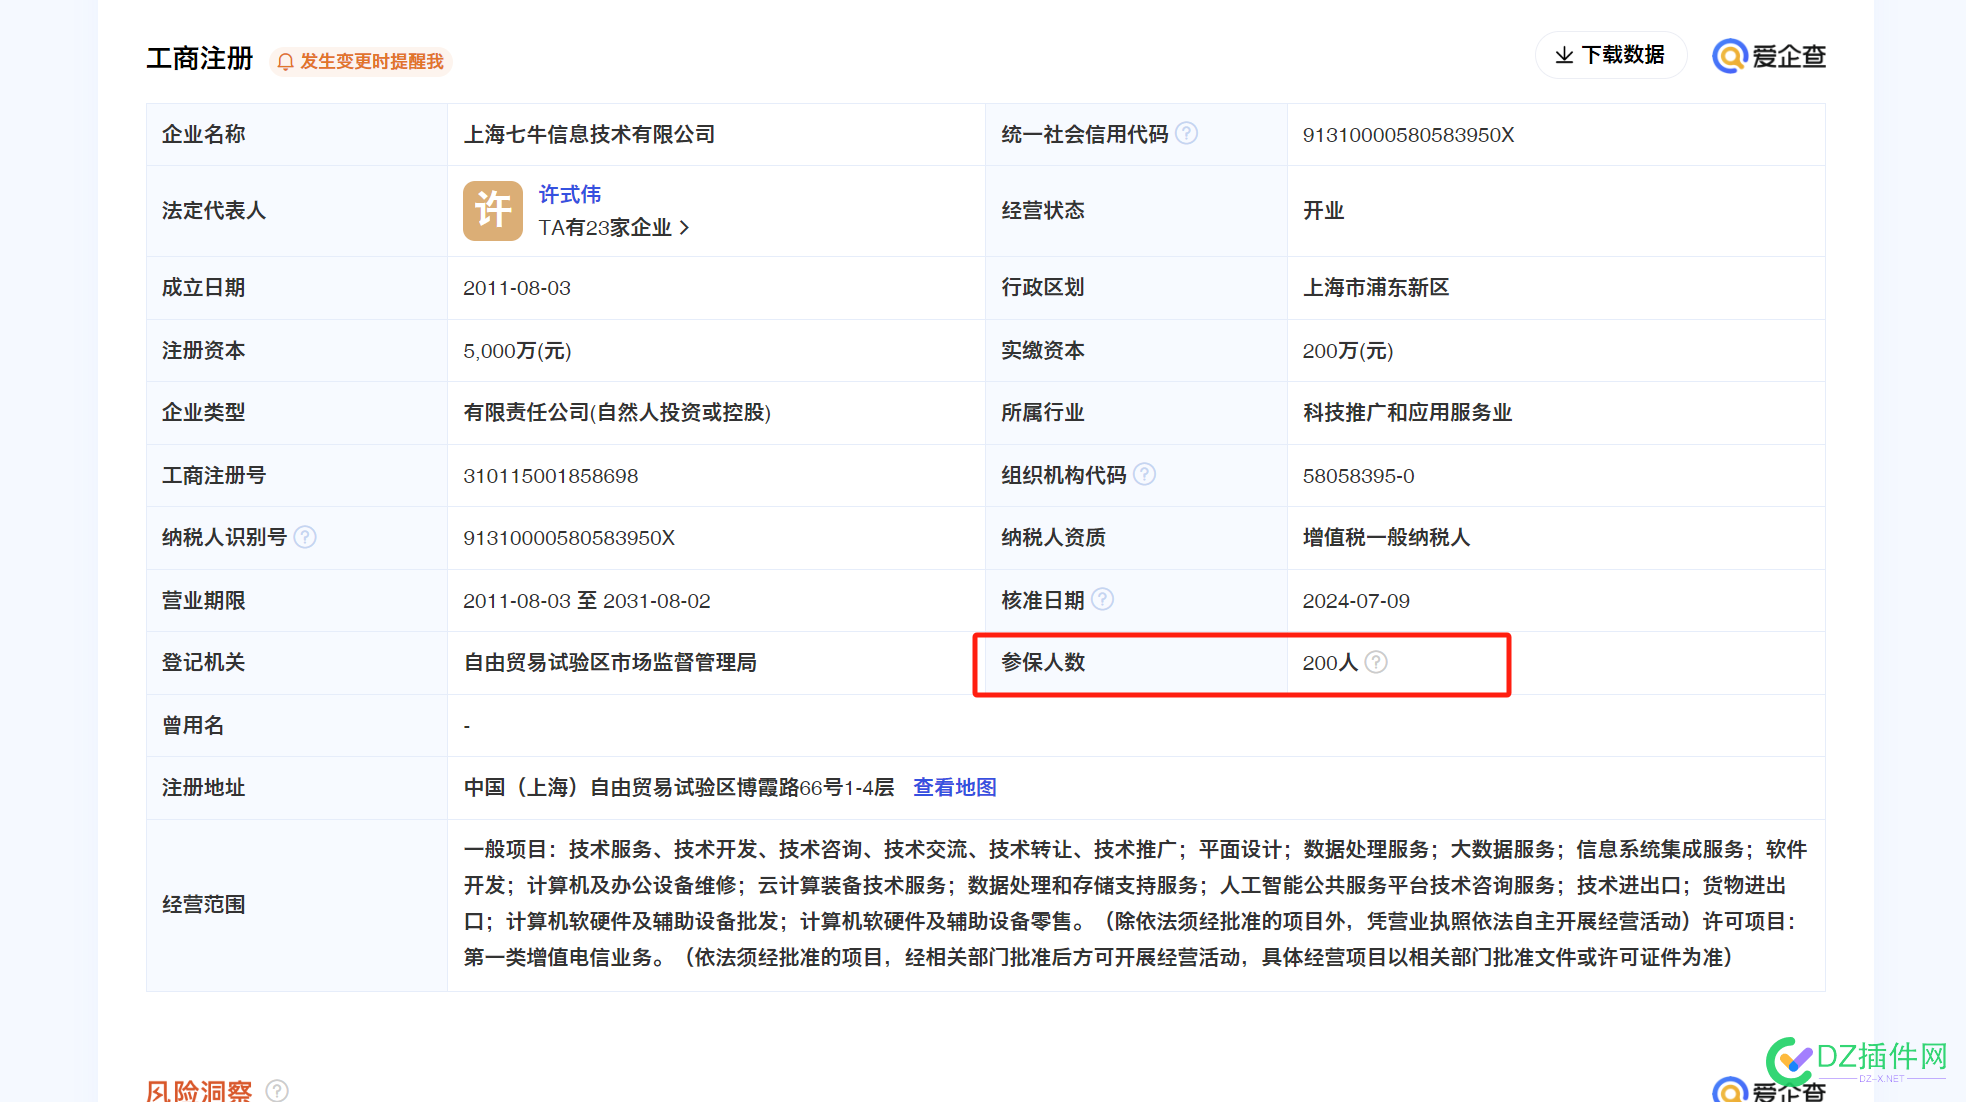The height and width of the screenshot is (1102, 1966).
Task: Expand TA有23家企业 list
Action: [614, 228]
